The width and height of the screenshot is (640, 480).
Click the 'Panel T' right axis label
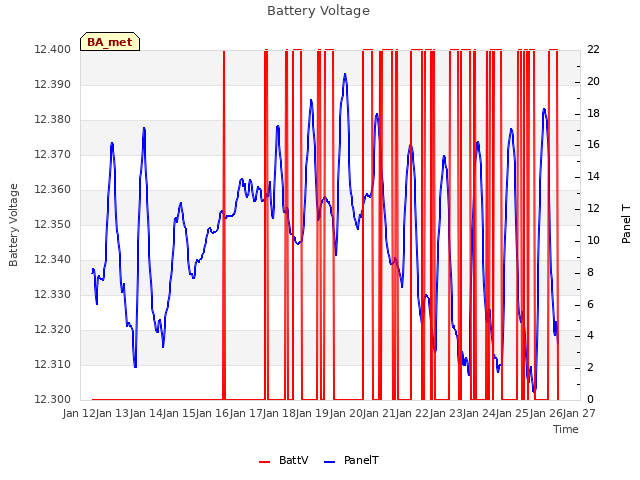626,224
